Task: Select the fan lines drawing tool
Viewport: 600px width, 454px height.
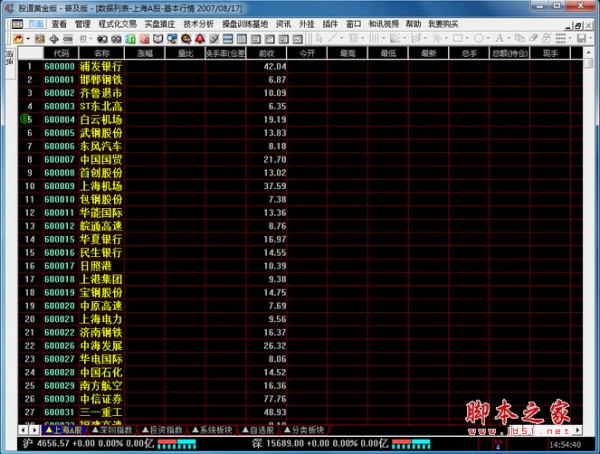Action: [395, 38]
